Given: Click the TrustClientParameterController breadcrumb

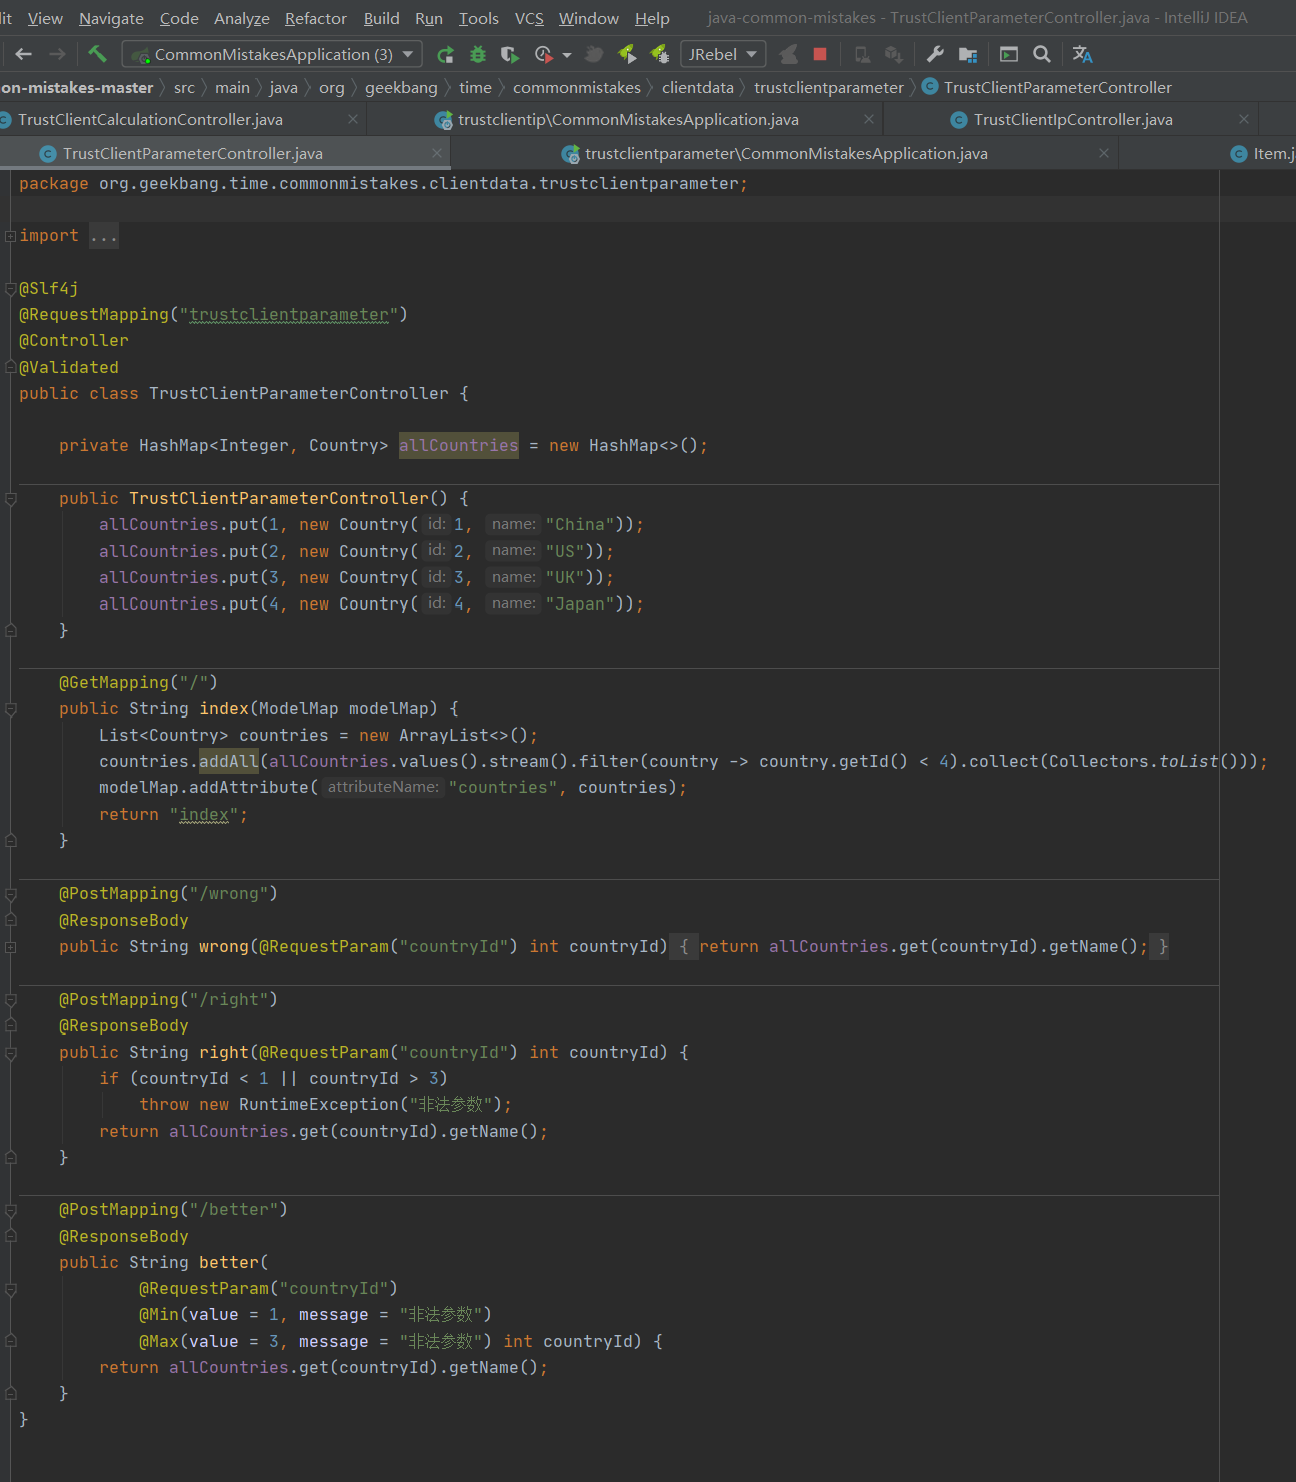Looking at the screenshot, I should click(x=1047, y=87).
